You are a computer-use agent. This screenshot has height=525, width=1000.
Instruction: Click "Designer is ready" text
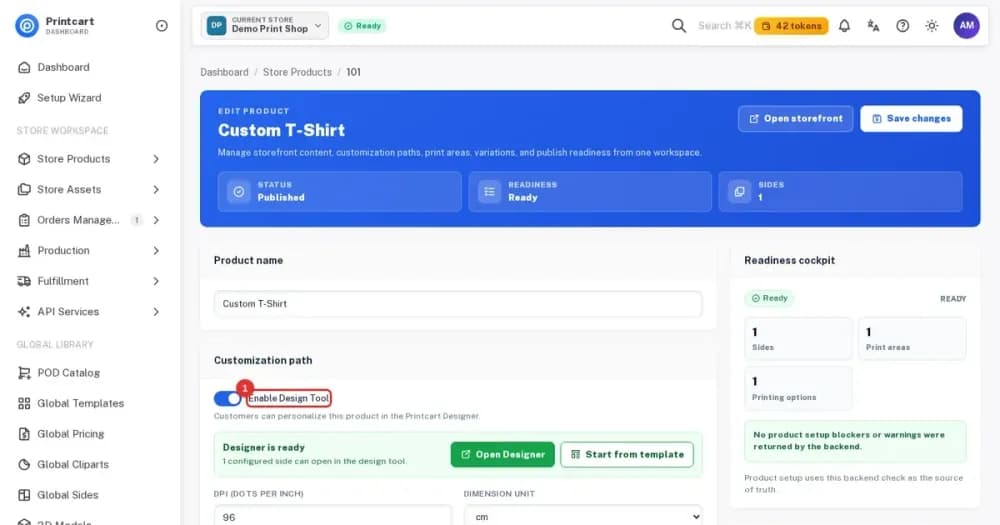[263, 447]
